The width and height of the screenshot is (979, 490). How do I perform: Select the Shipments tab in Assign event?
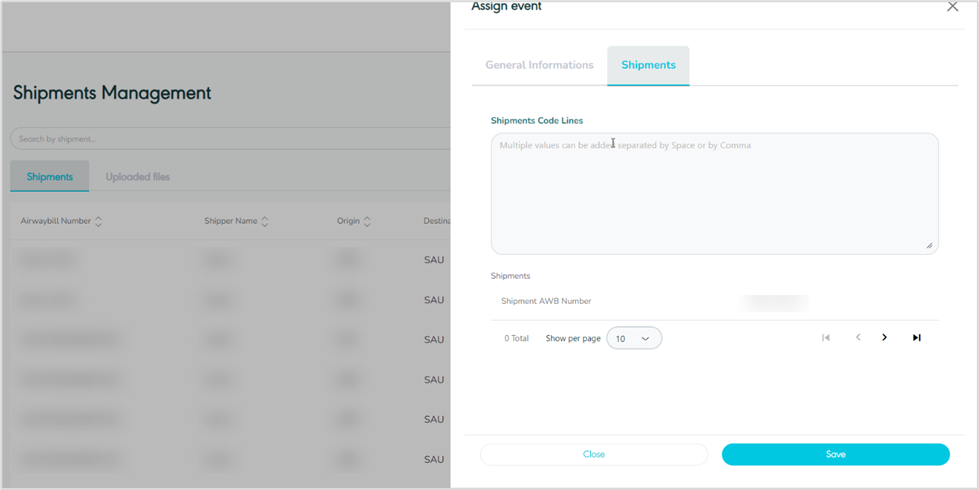[648, 65]
